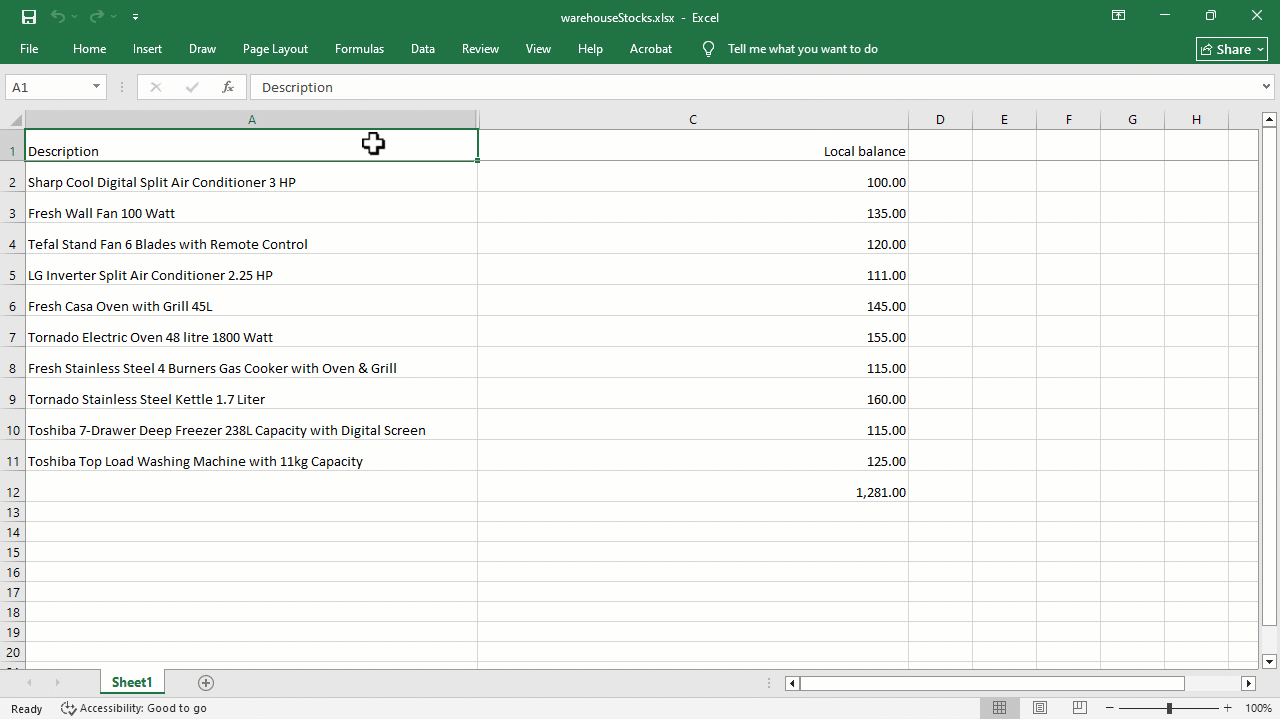Screen dimensions: 1280x720
Task: Go to the Data tab
Action: point(422,49)
